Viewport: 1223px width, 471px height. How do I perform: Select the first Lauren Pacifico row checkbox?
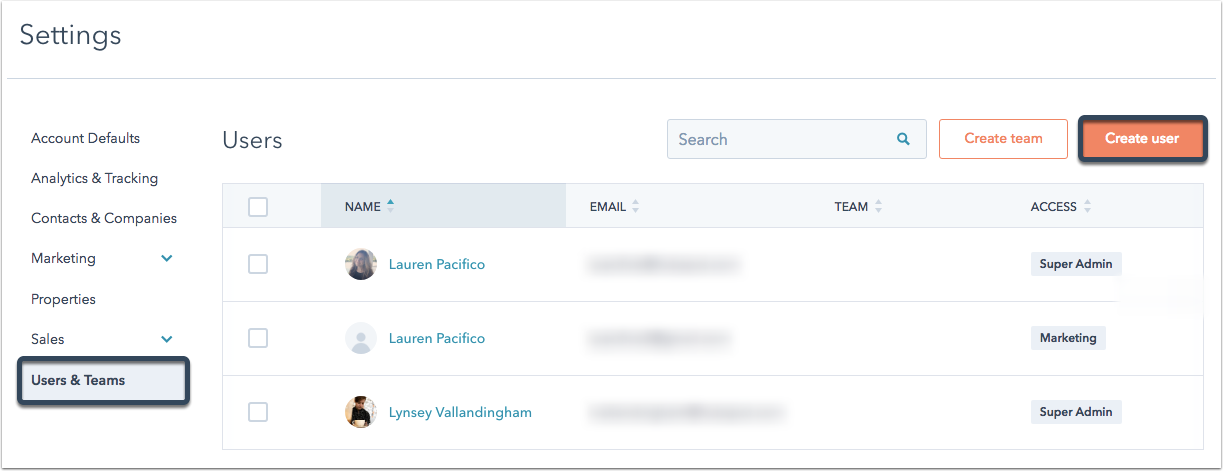(x=258, y=264)
